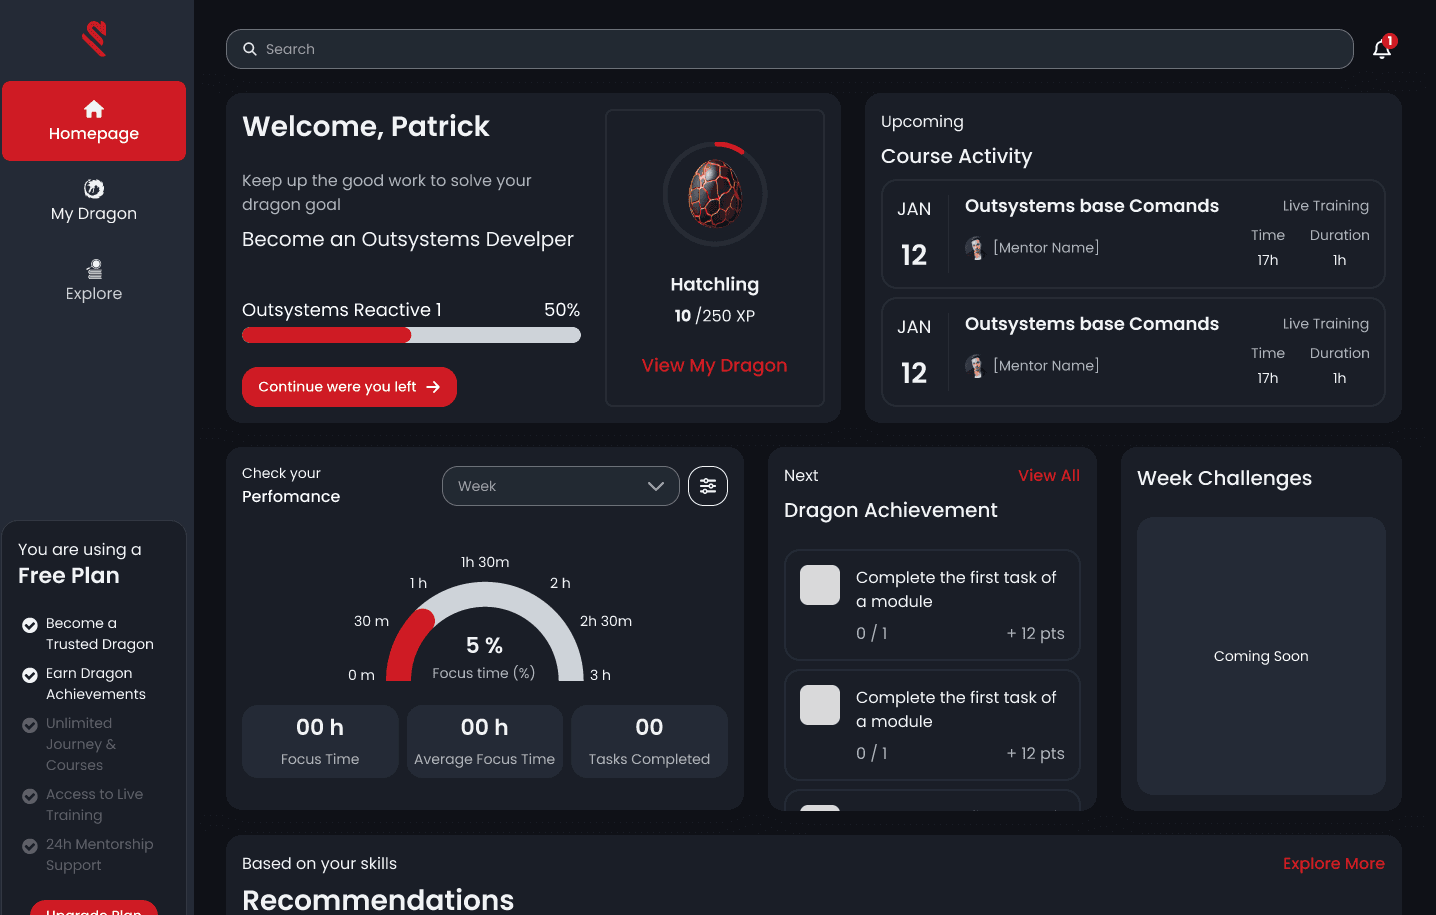Click the first achievement's grey icon box
This screenshot has width=1436, height=915.
pyautogui.click(x=820, y=585)
